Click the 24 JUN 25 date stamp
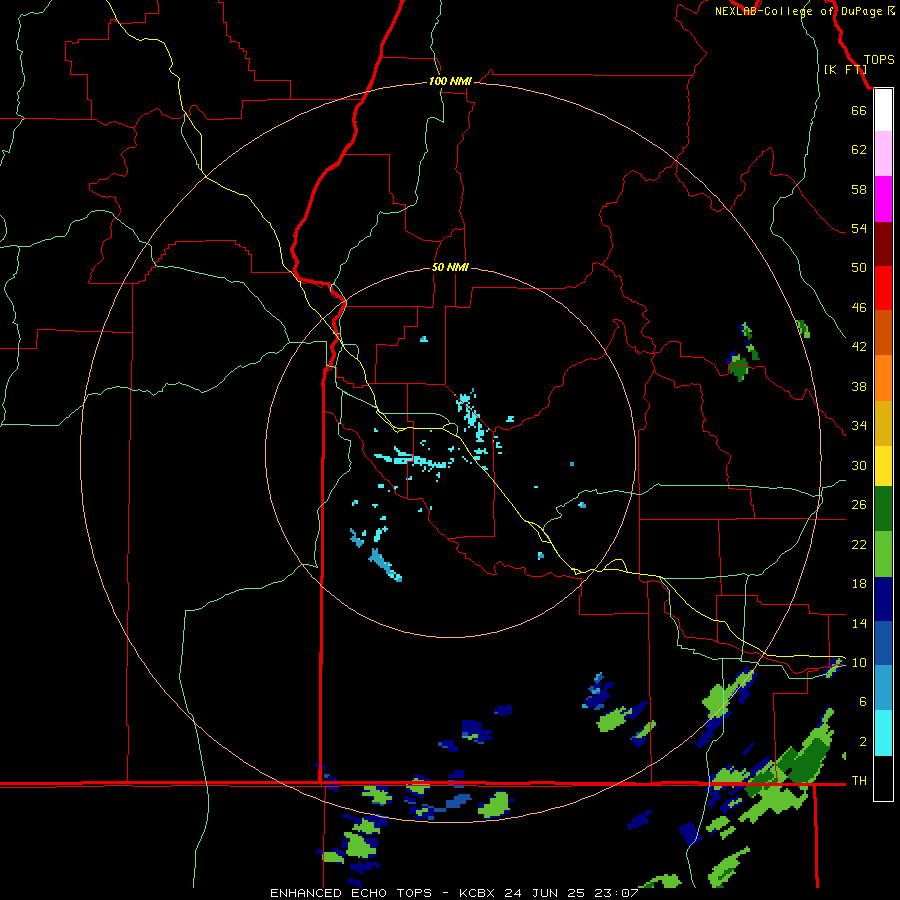900x900 pixels. click(545, 893)
